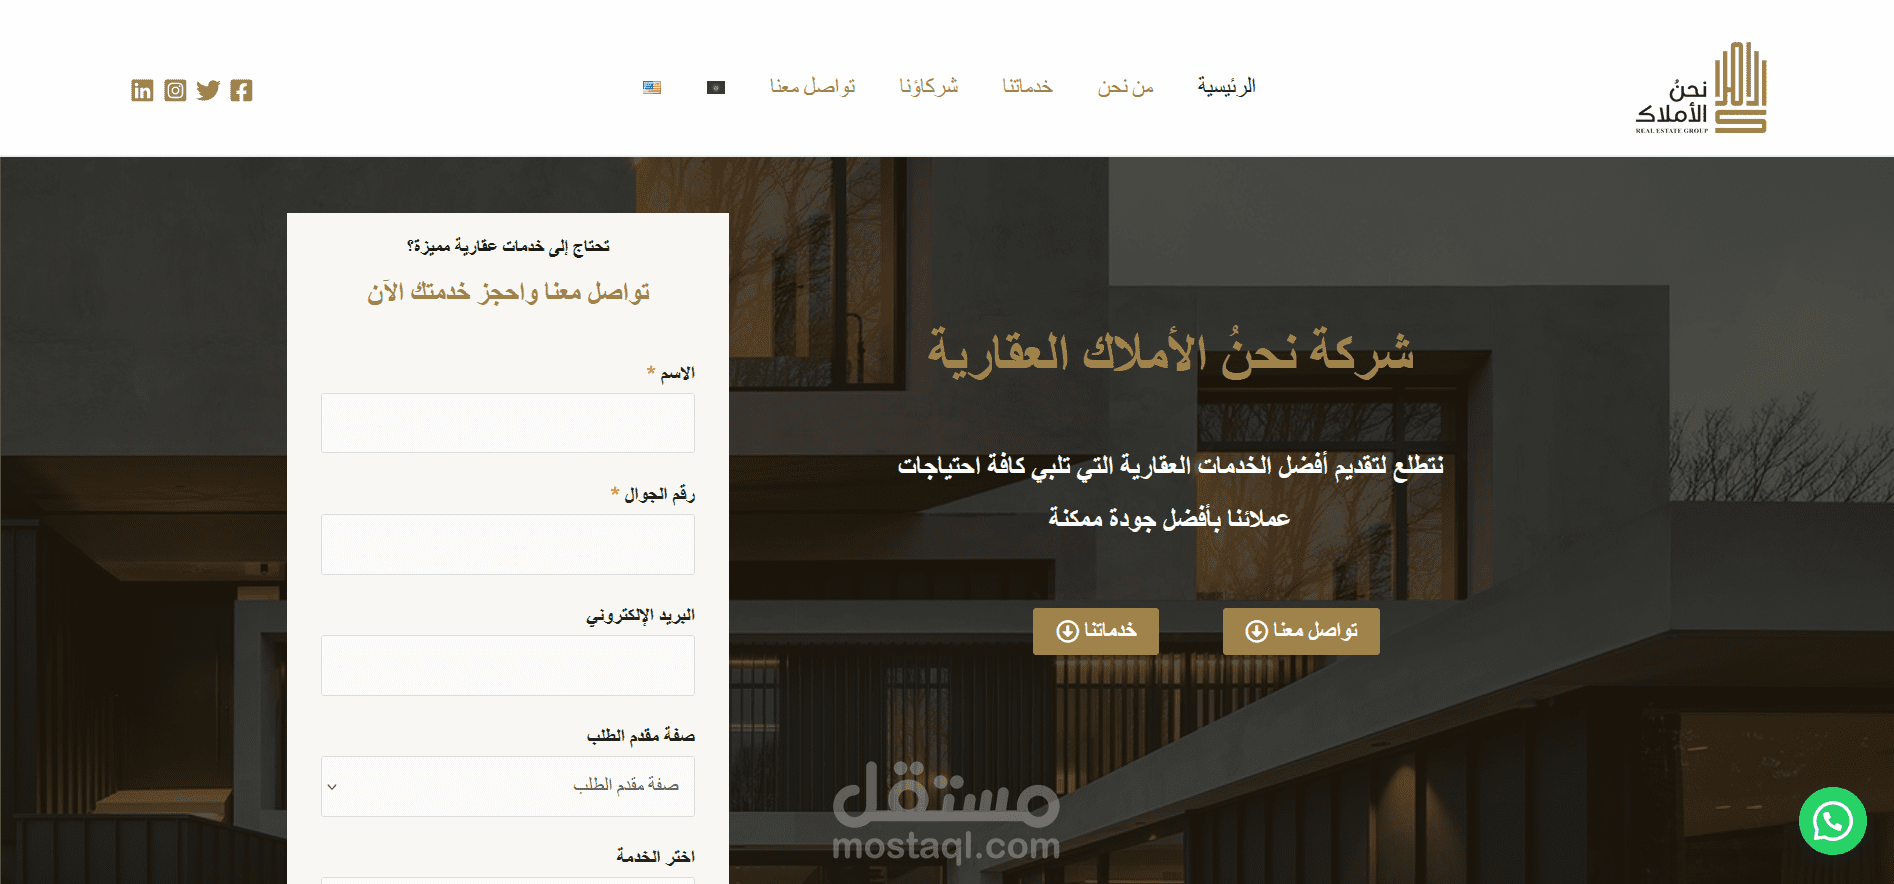Screen dimensions: 1894x884
Task: Click the تواصل معنا واحجز خدمتك الآن heading
Action: 508,292
